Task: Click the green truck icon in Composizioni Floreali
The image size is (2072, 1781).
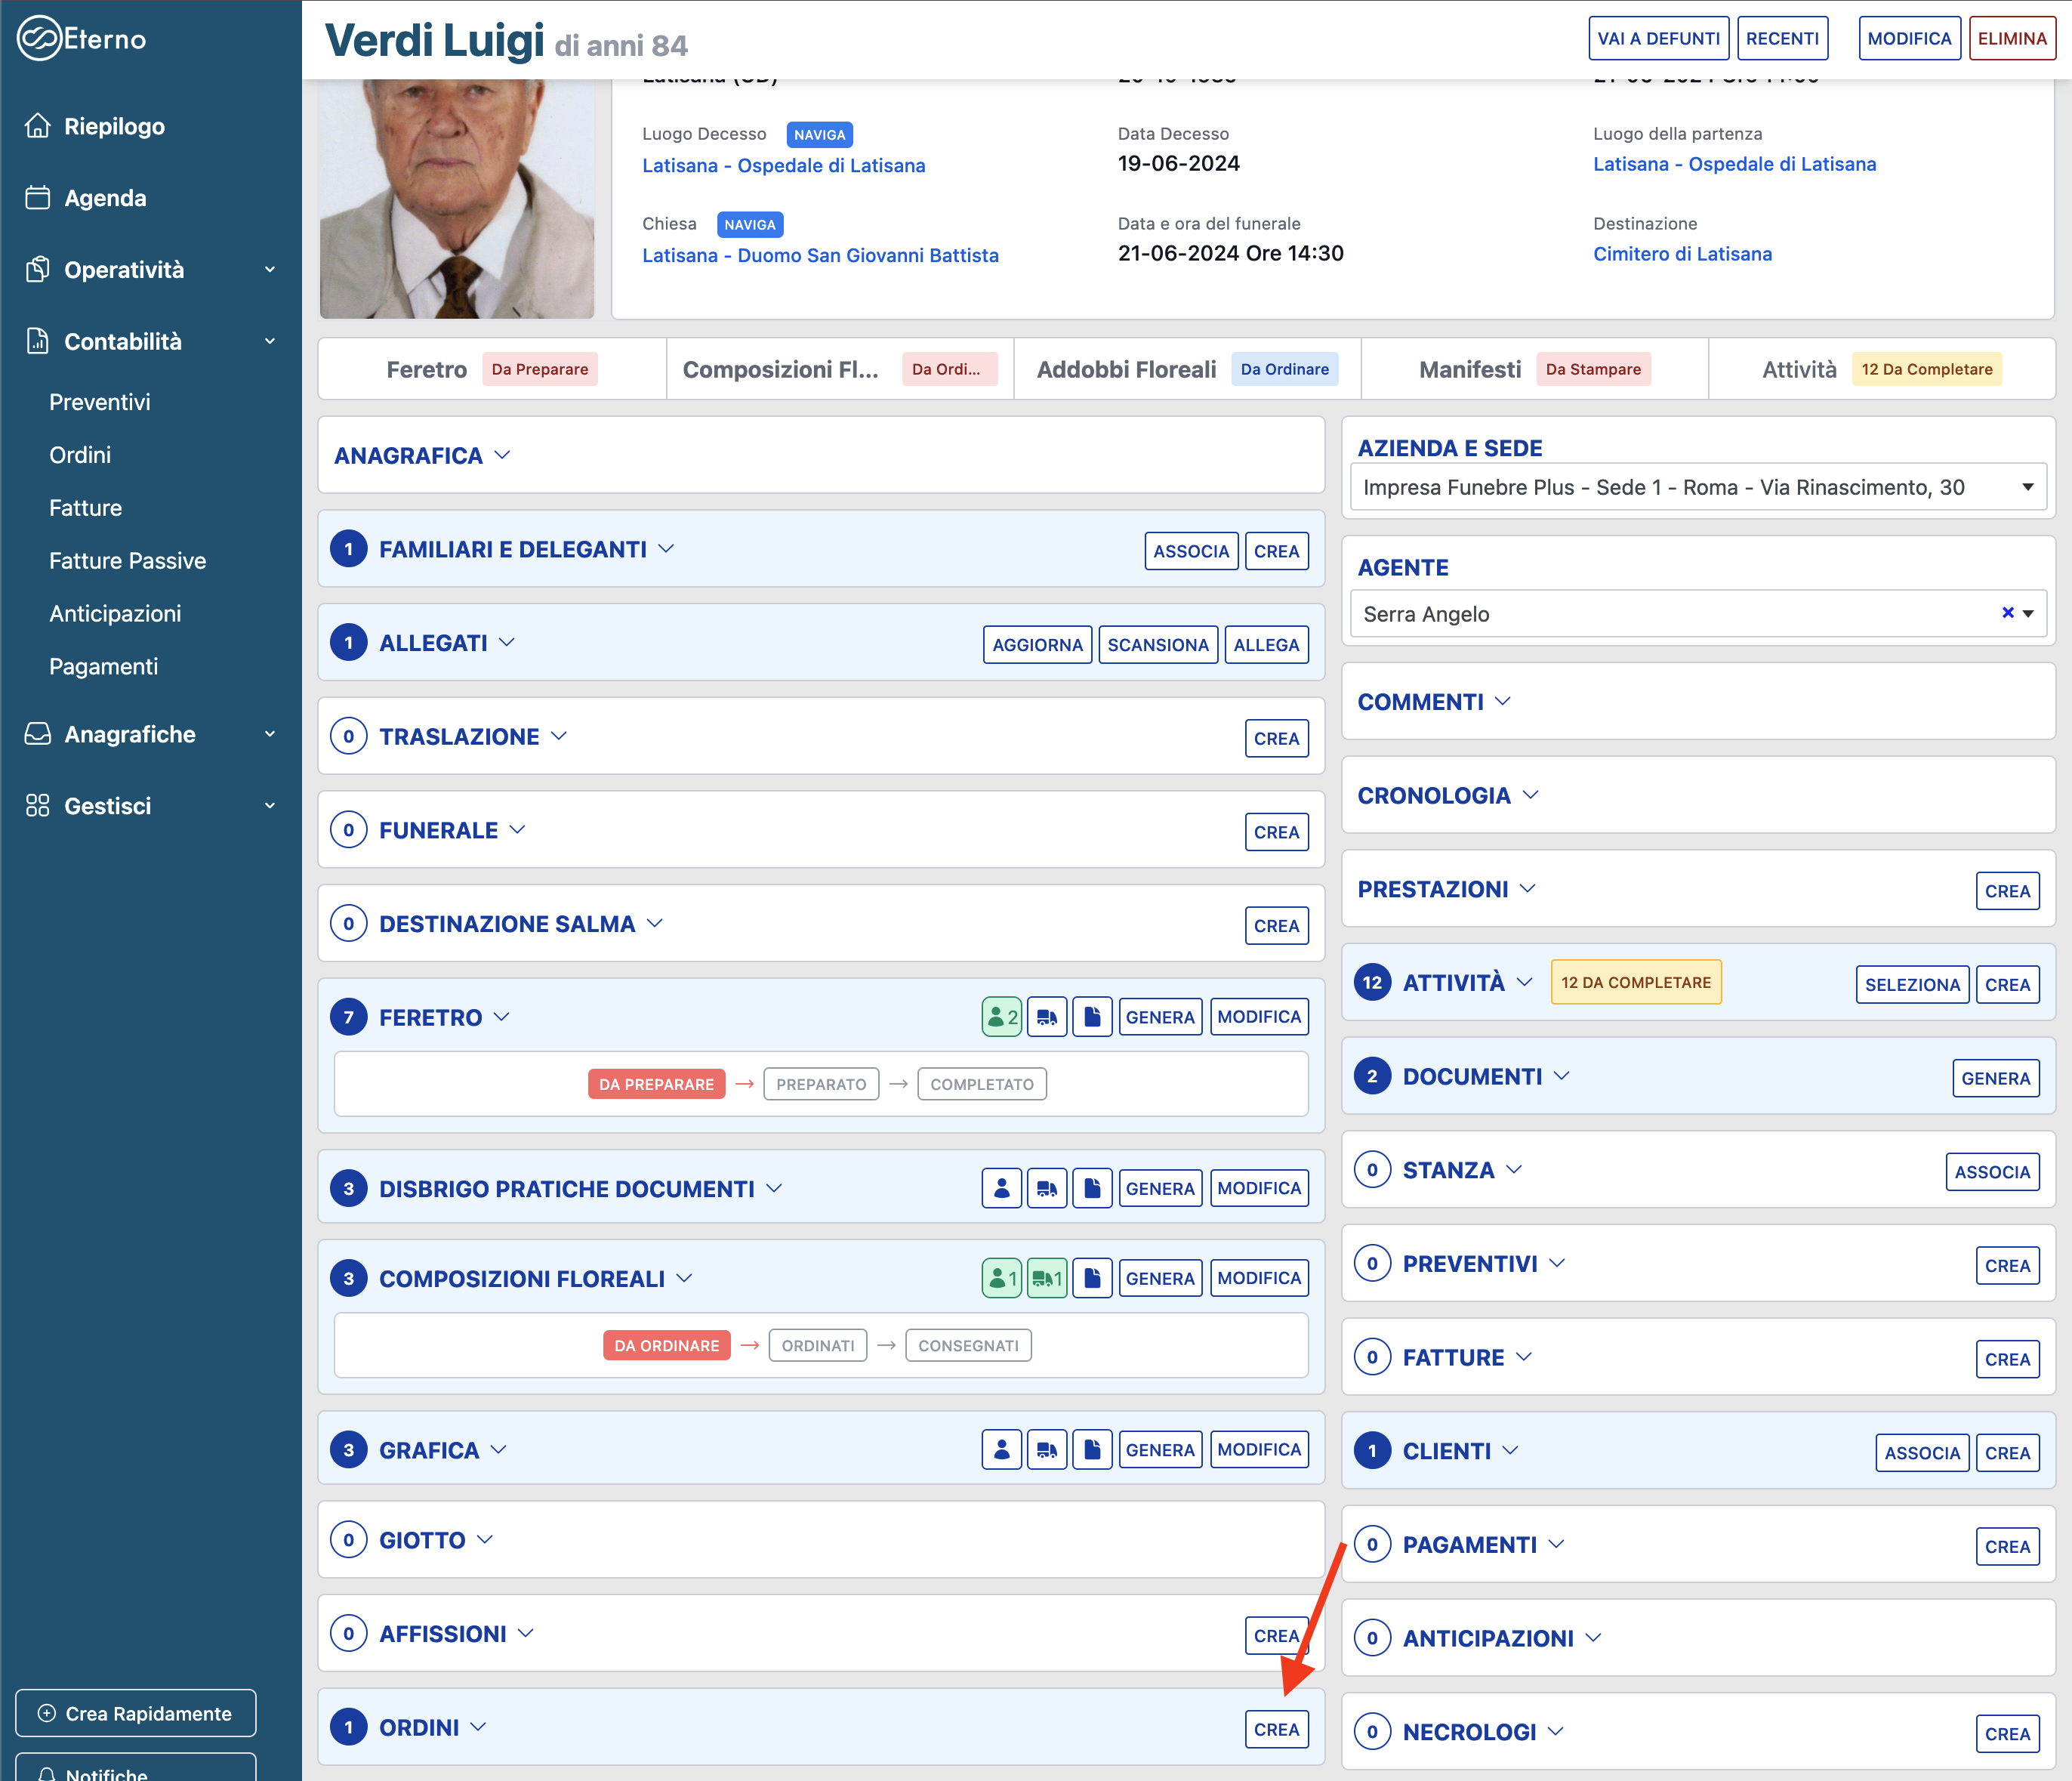Action: tap(1046, 1278)
